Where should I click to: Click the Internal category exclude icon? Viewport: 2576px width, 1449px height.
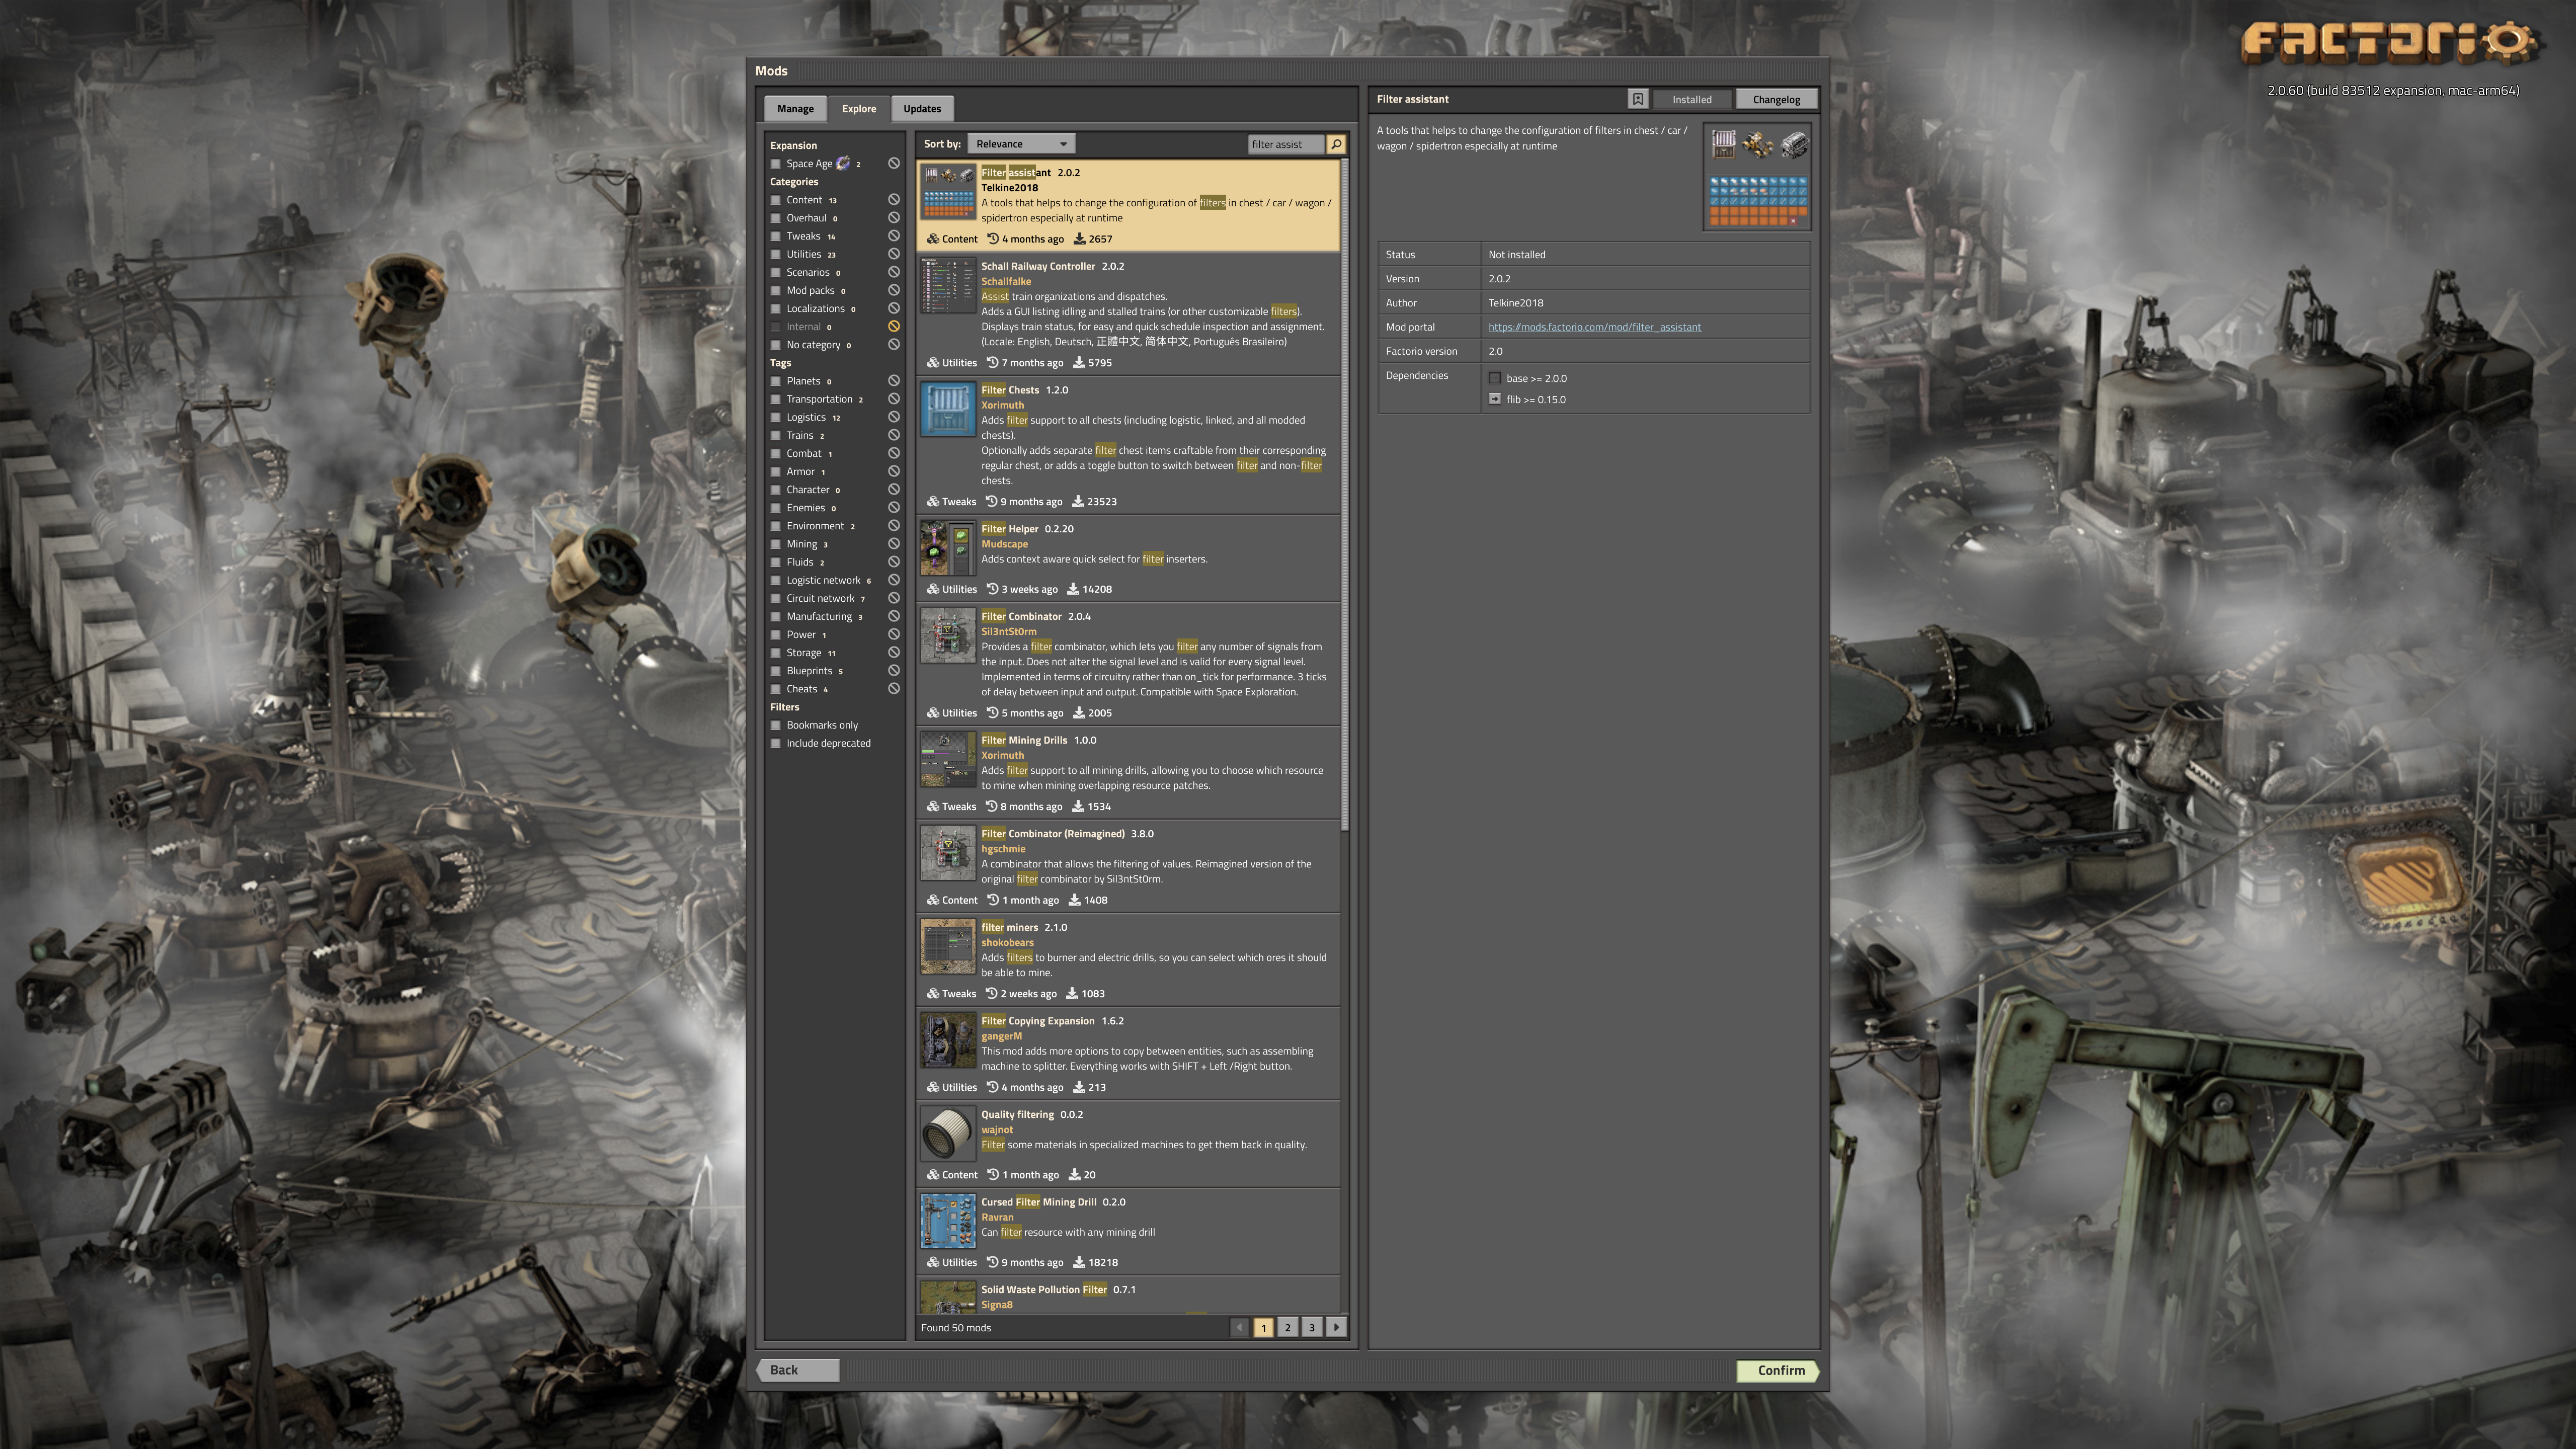point(894,327)
